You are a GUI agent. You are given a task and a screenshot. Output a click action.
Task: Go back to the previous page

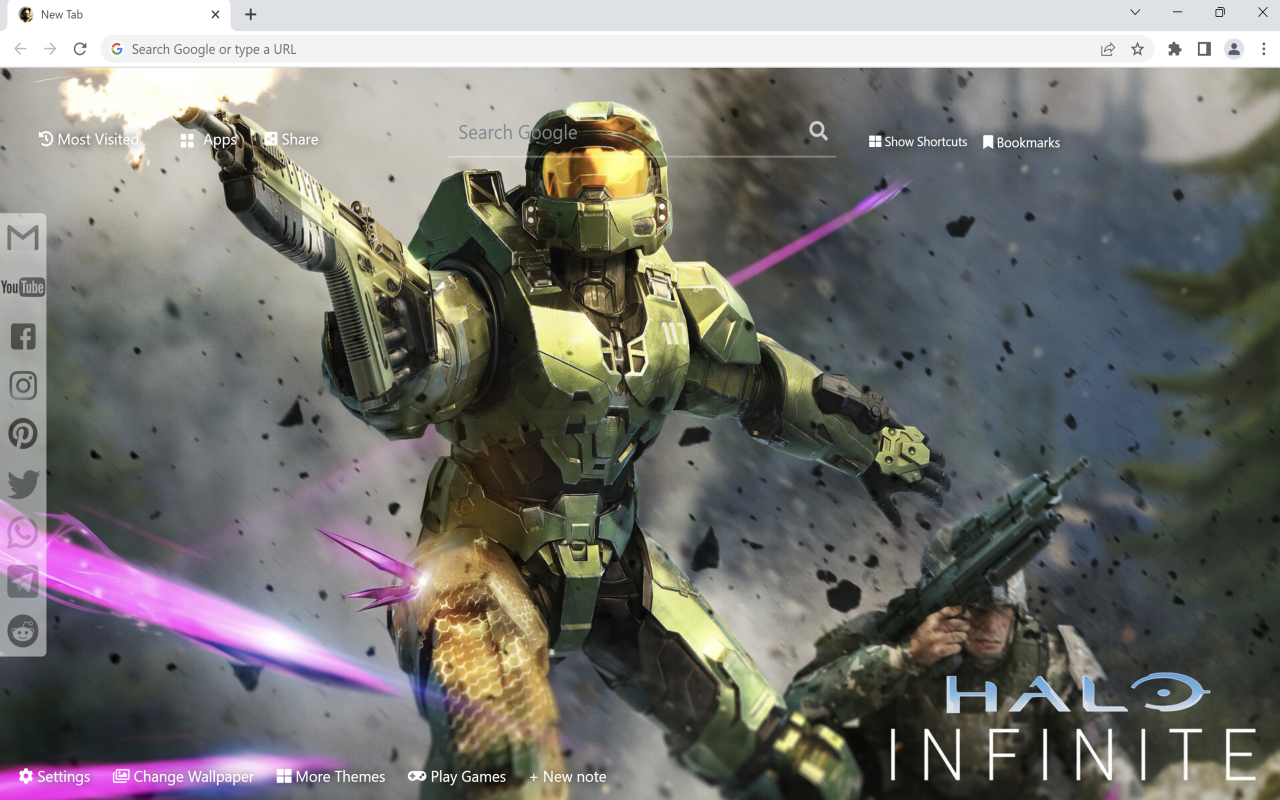[x=20, y=49]
